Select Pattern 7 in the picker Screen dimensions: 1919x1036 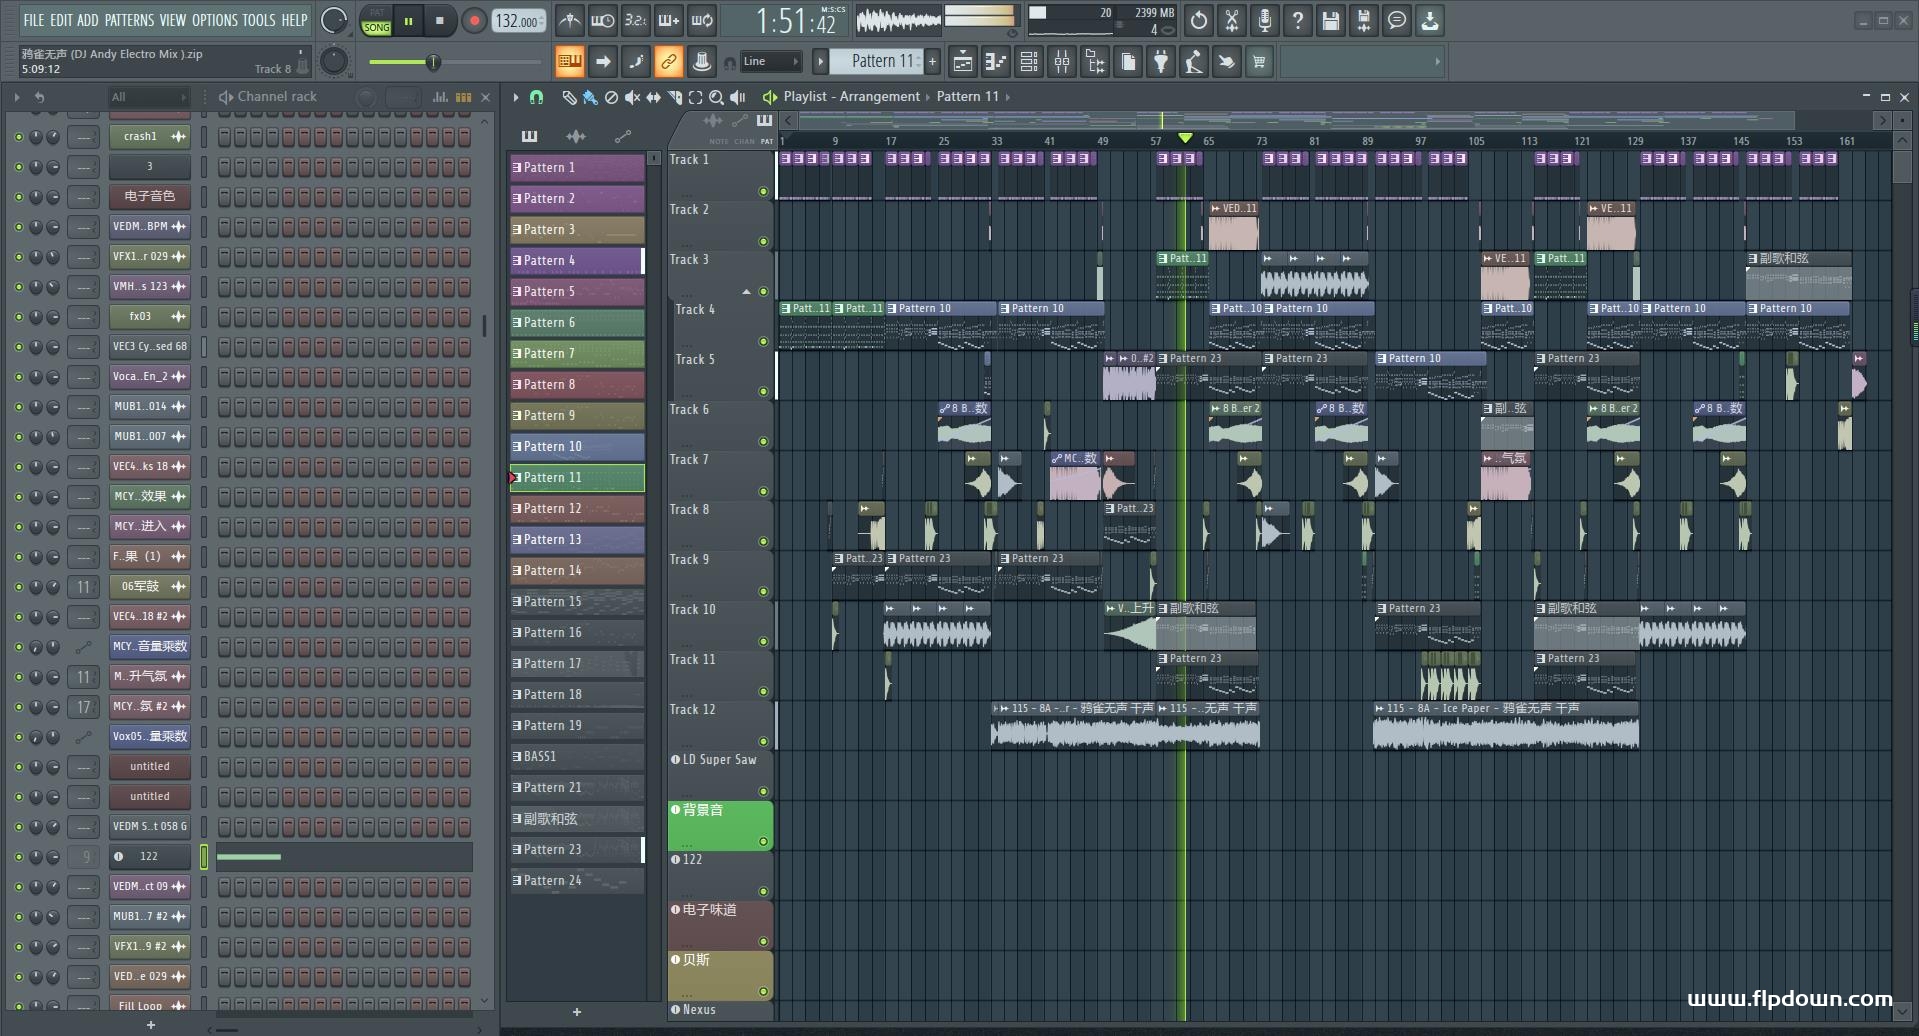[577, 353]
